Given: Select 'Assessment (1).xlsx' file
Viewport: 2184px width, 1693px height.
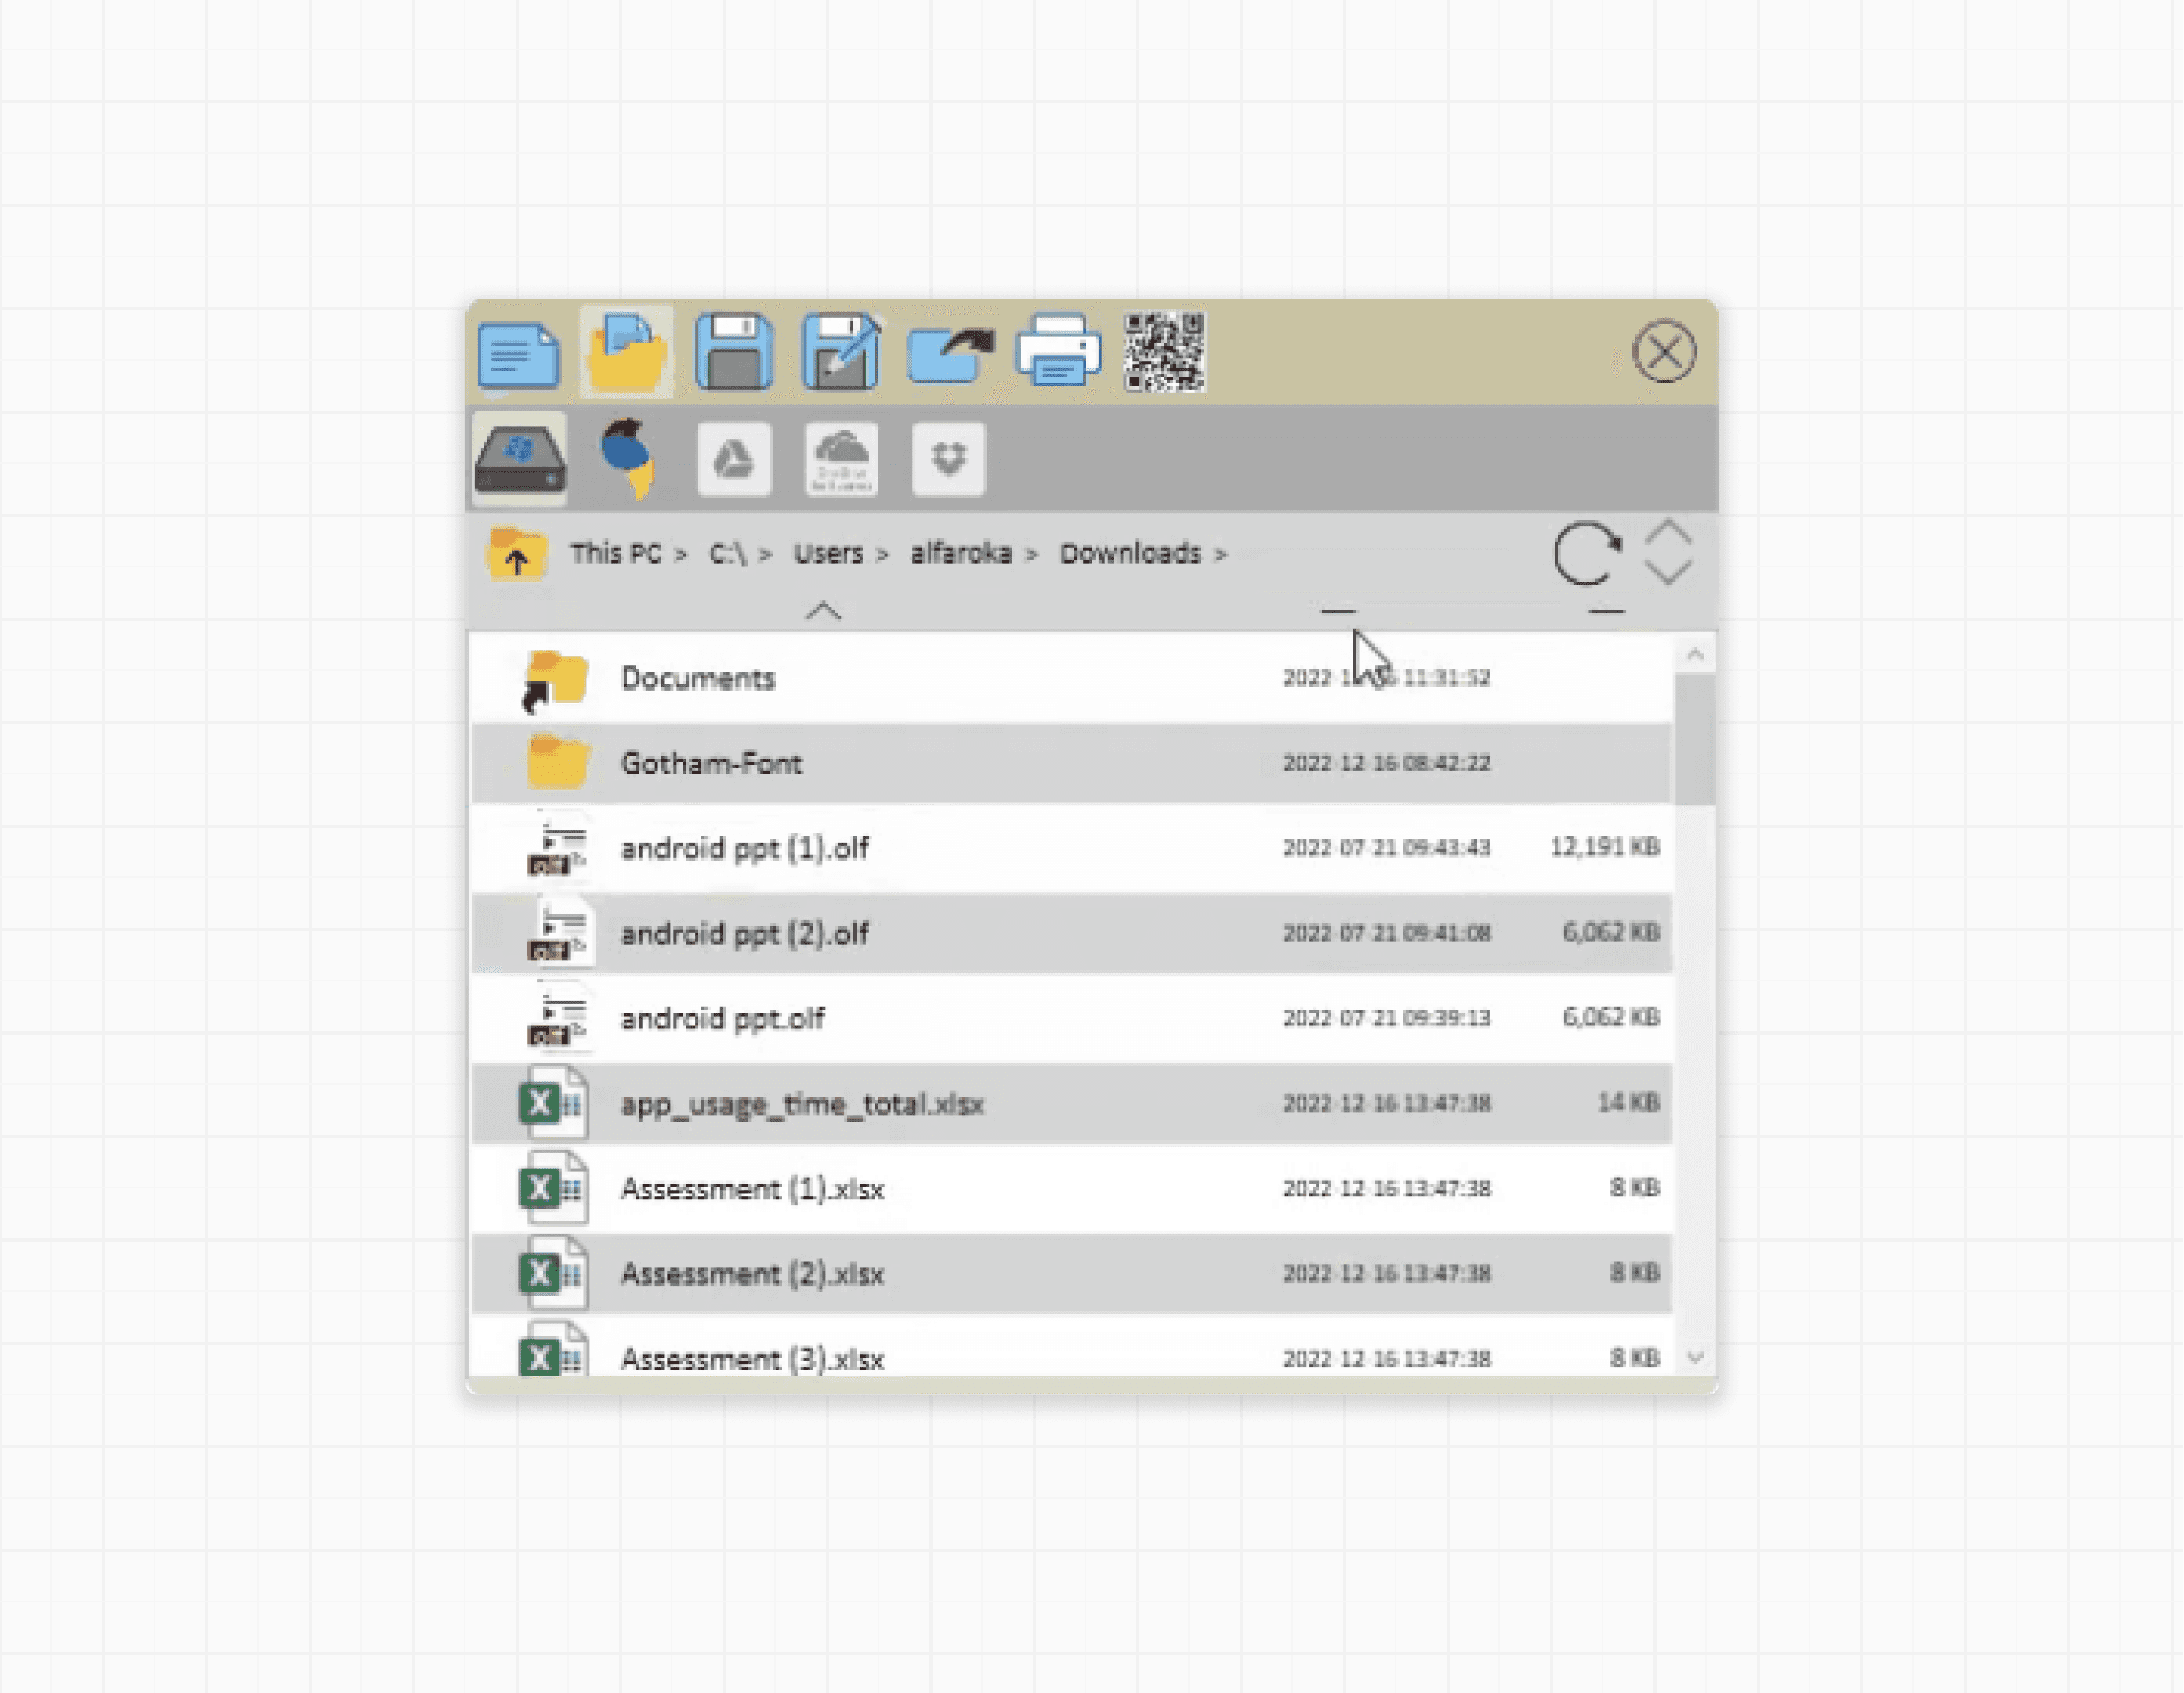Looking at the screenshot, I should 1071,1188.
